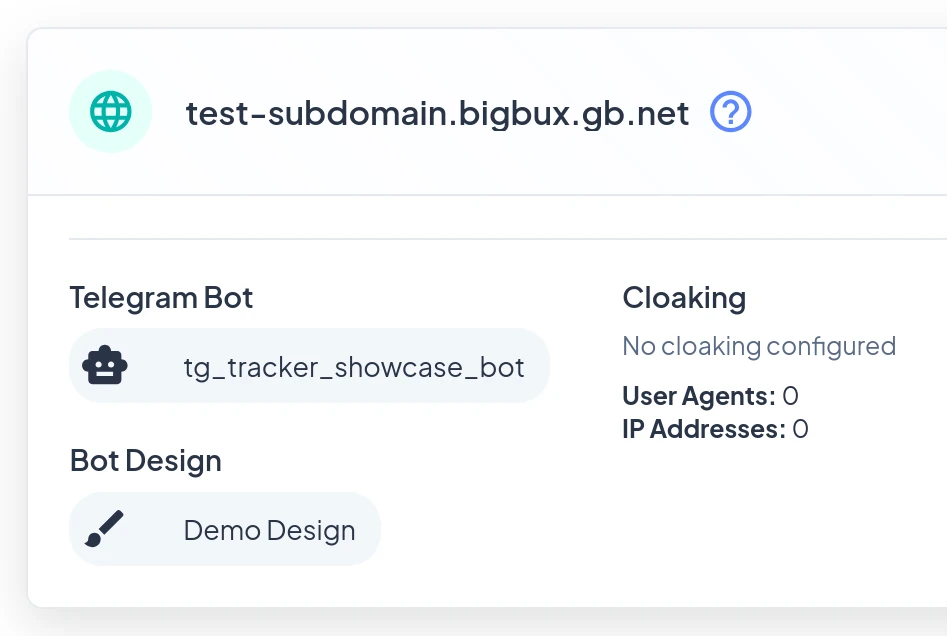Click the green globe domain icon
Viewport: 948px width, 636px height.
tap(110, 112)
